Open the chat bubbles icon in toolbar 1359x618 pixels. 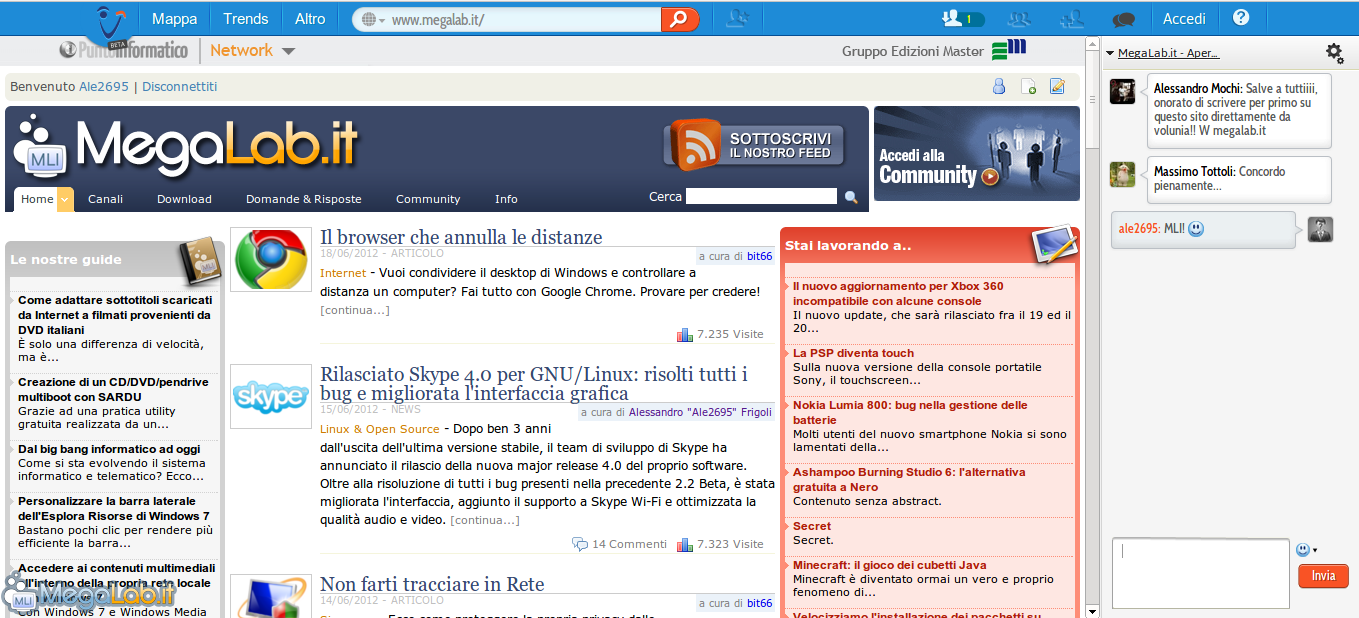1124,19
